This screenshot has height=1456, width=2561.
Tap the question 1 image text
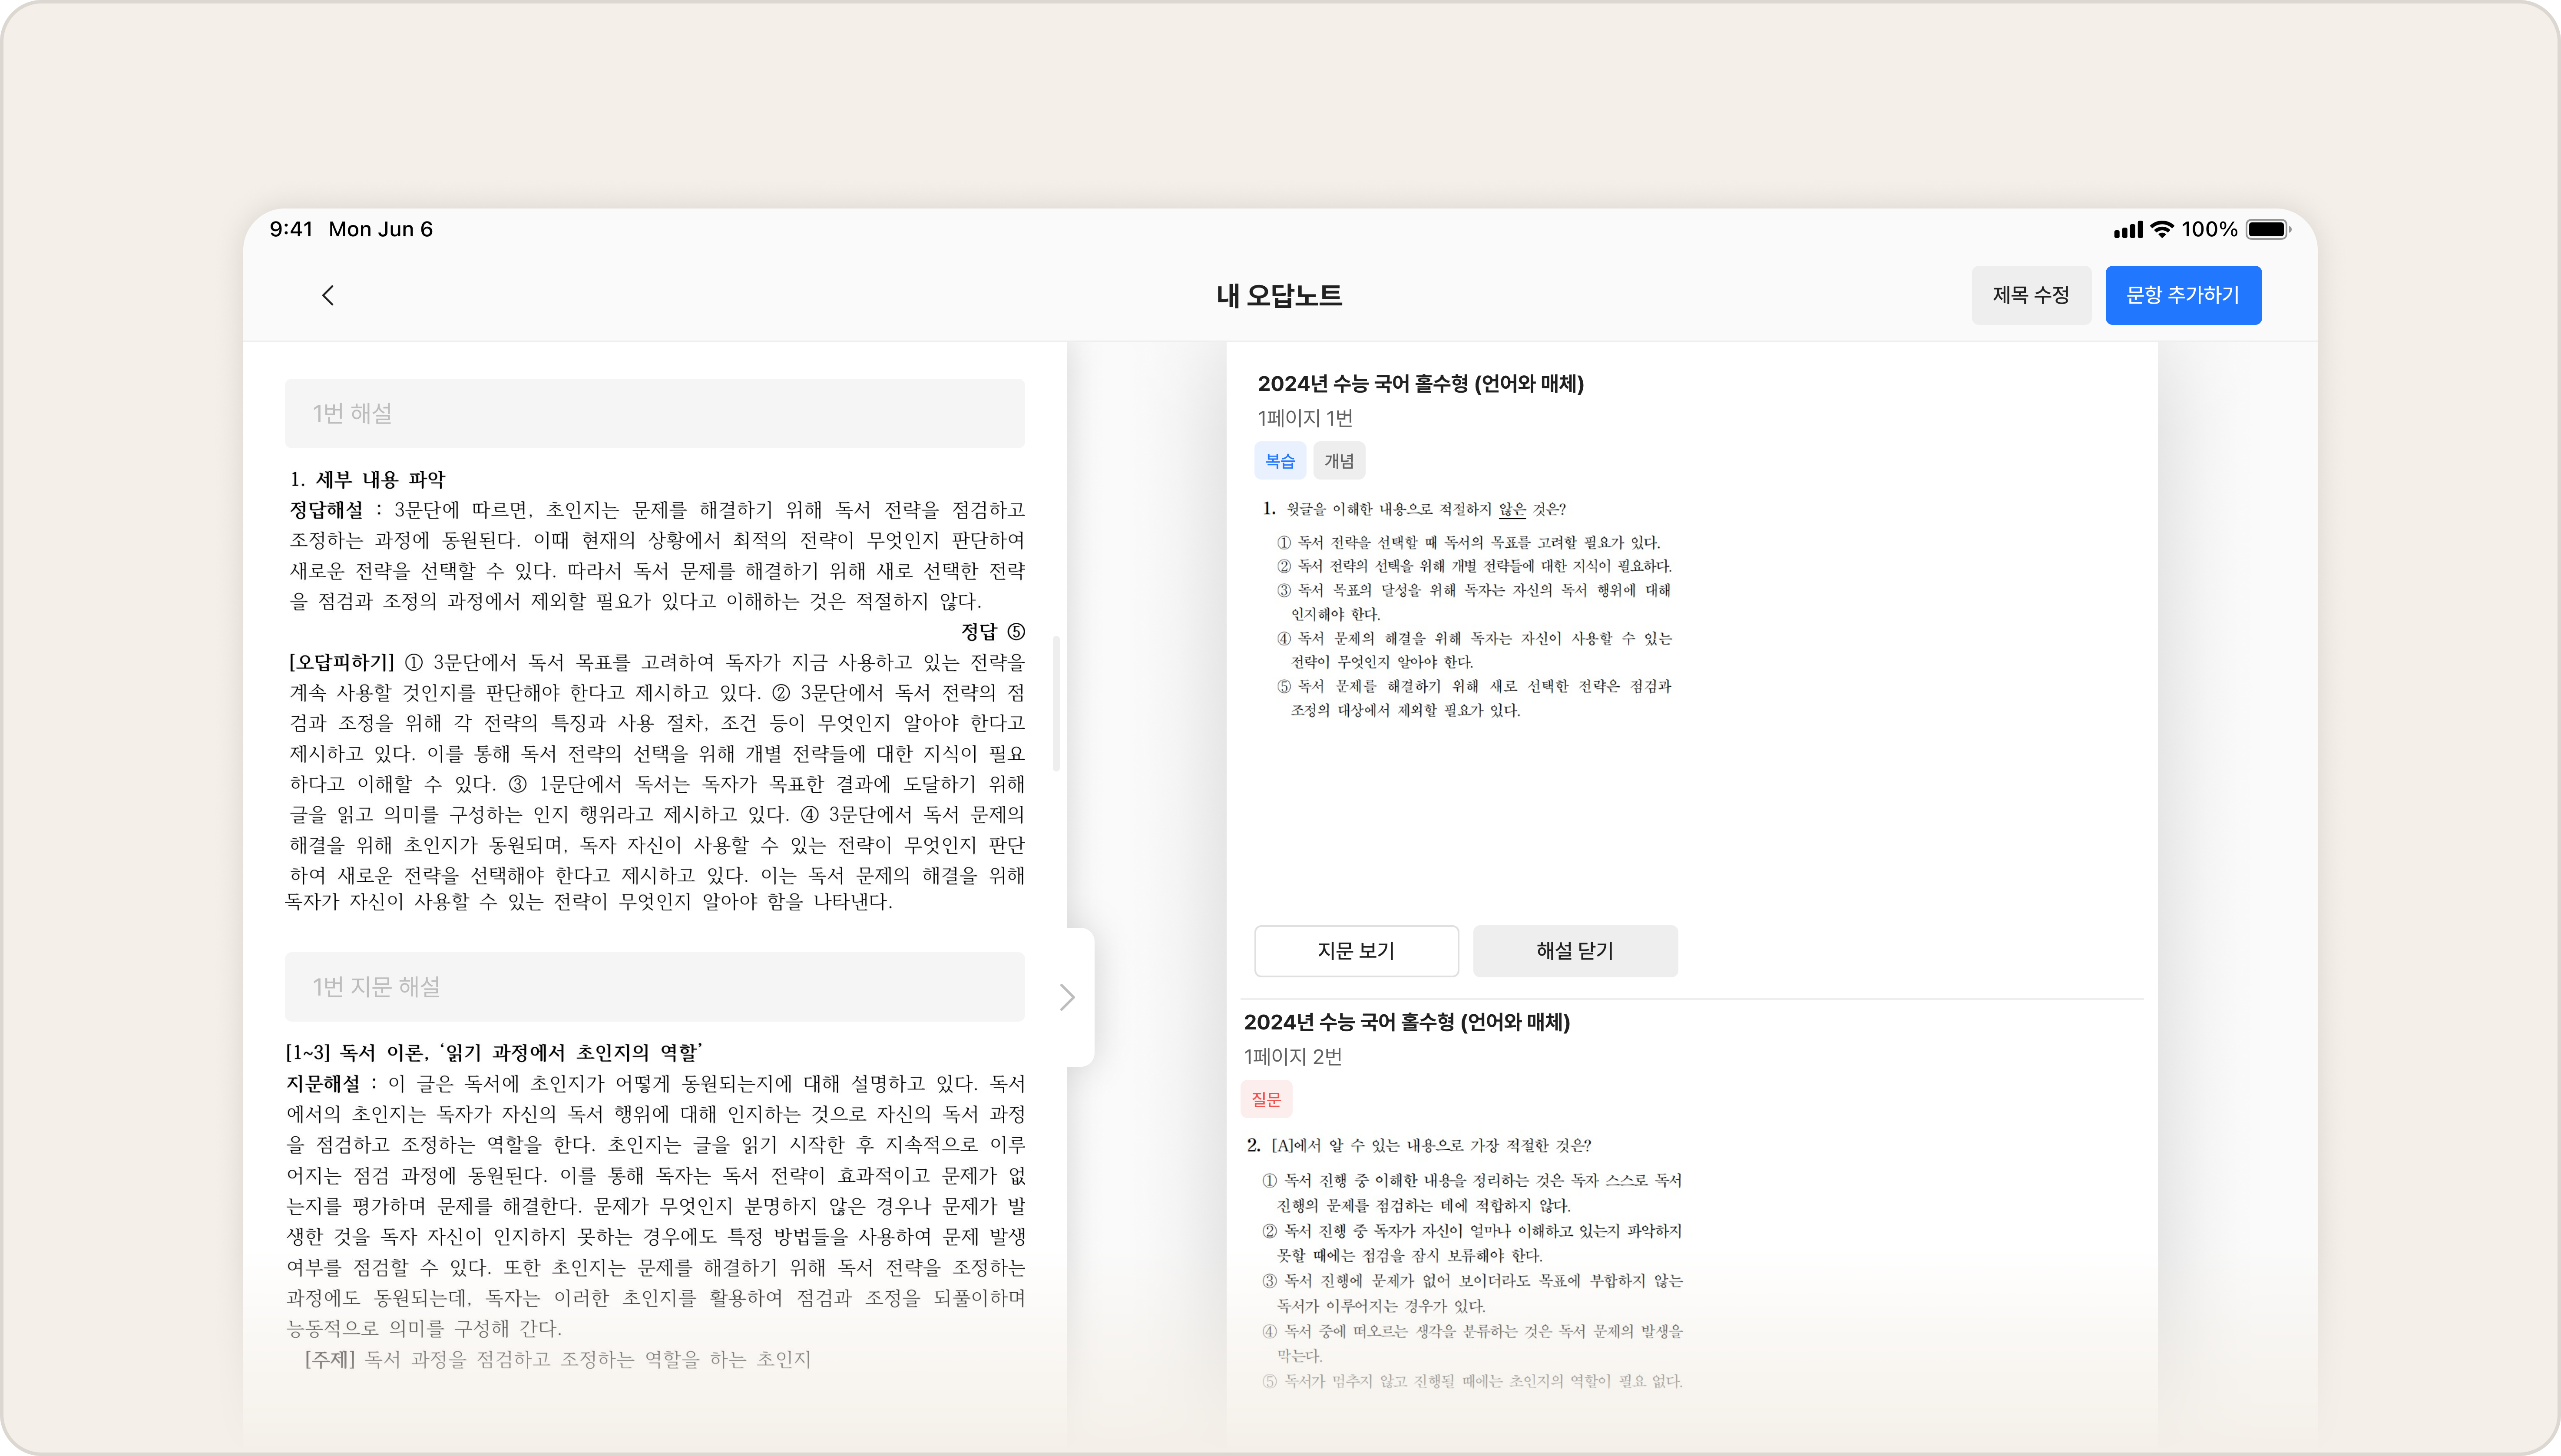1466,609
